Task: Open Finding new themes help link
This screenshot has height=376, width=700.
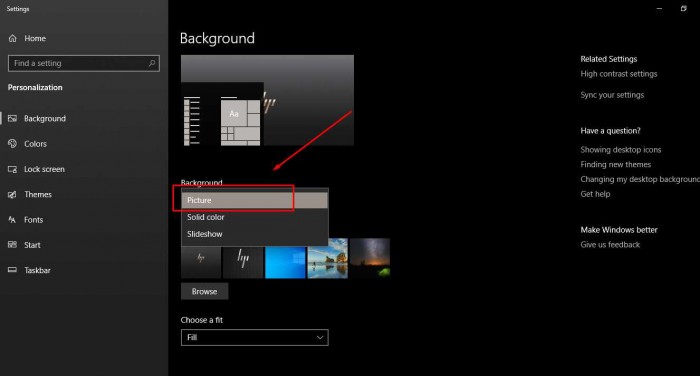Action: tap(616, 164)
